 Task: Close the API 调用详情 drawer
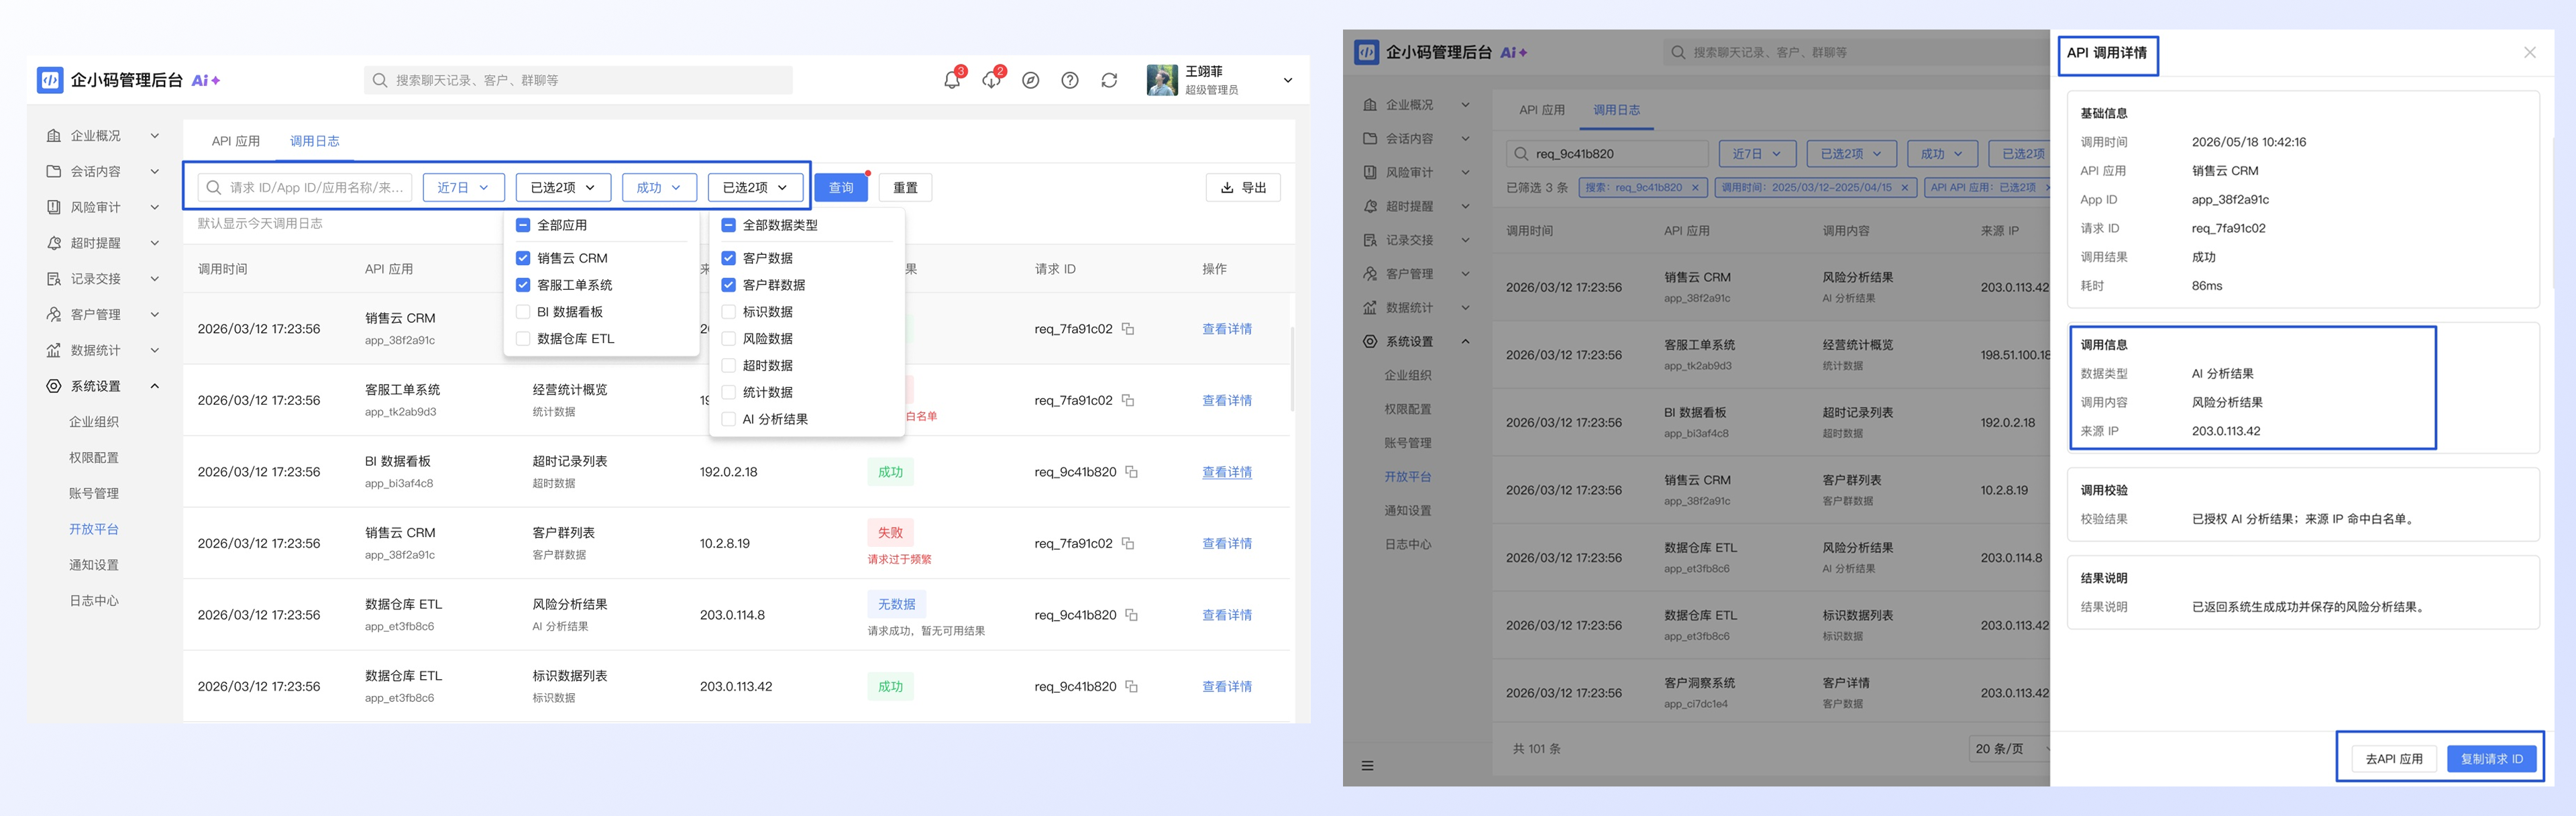tap(2530, 52)
